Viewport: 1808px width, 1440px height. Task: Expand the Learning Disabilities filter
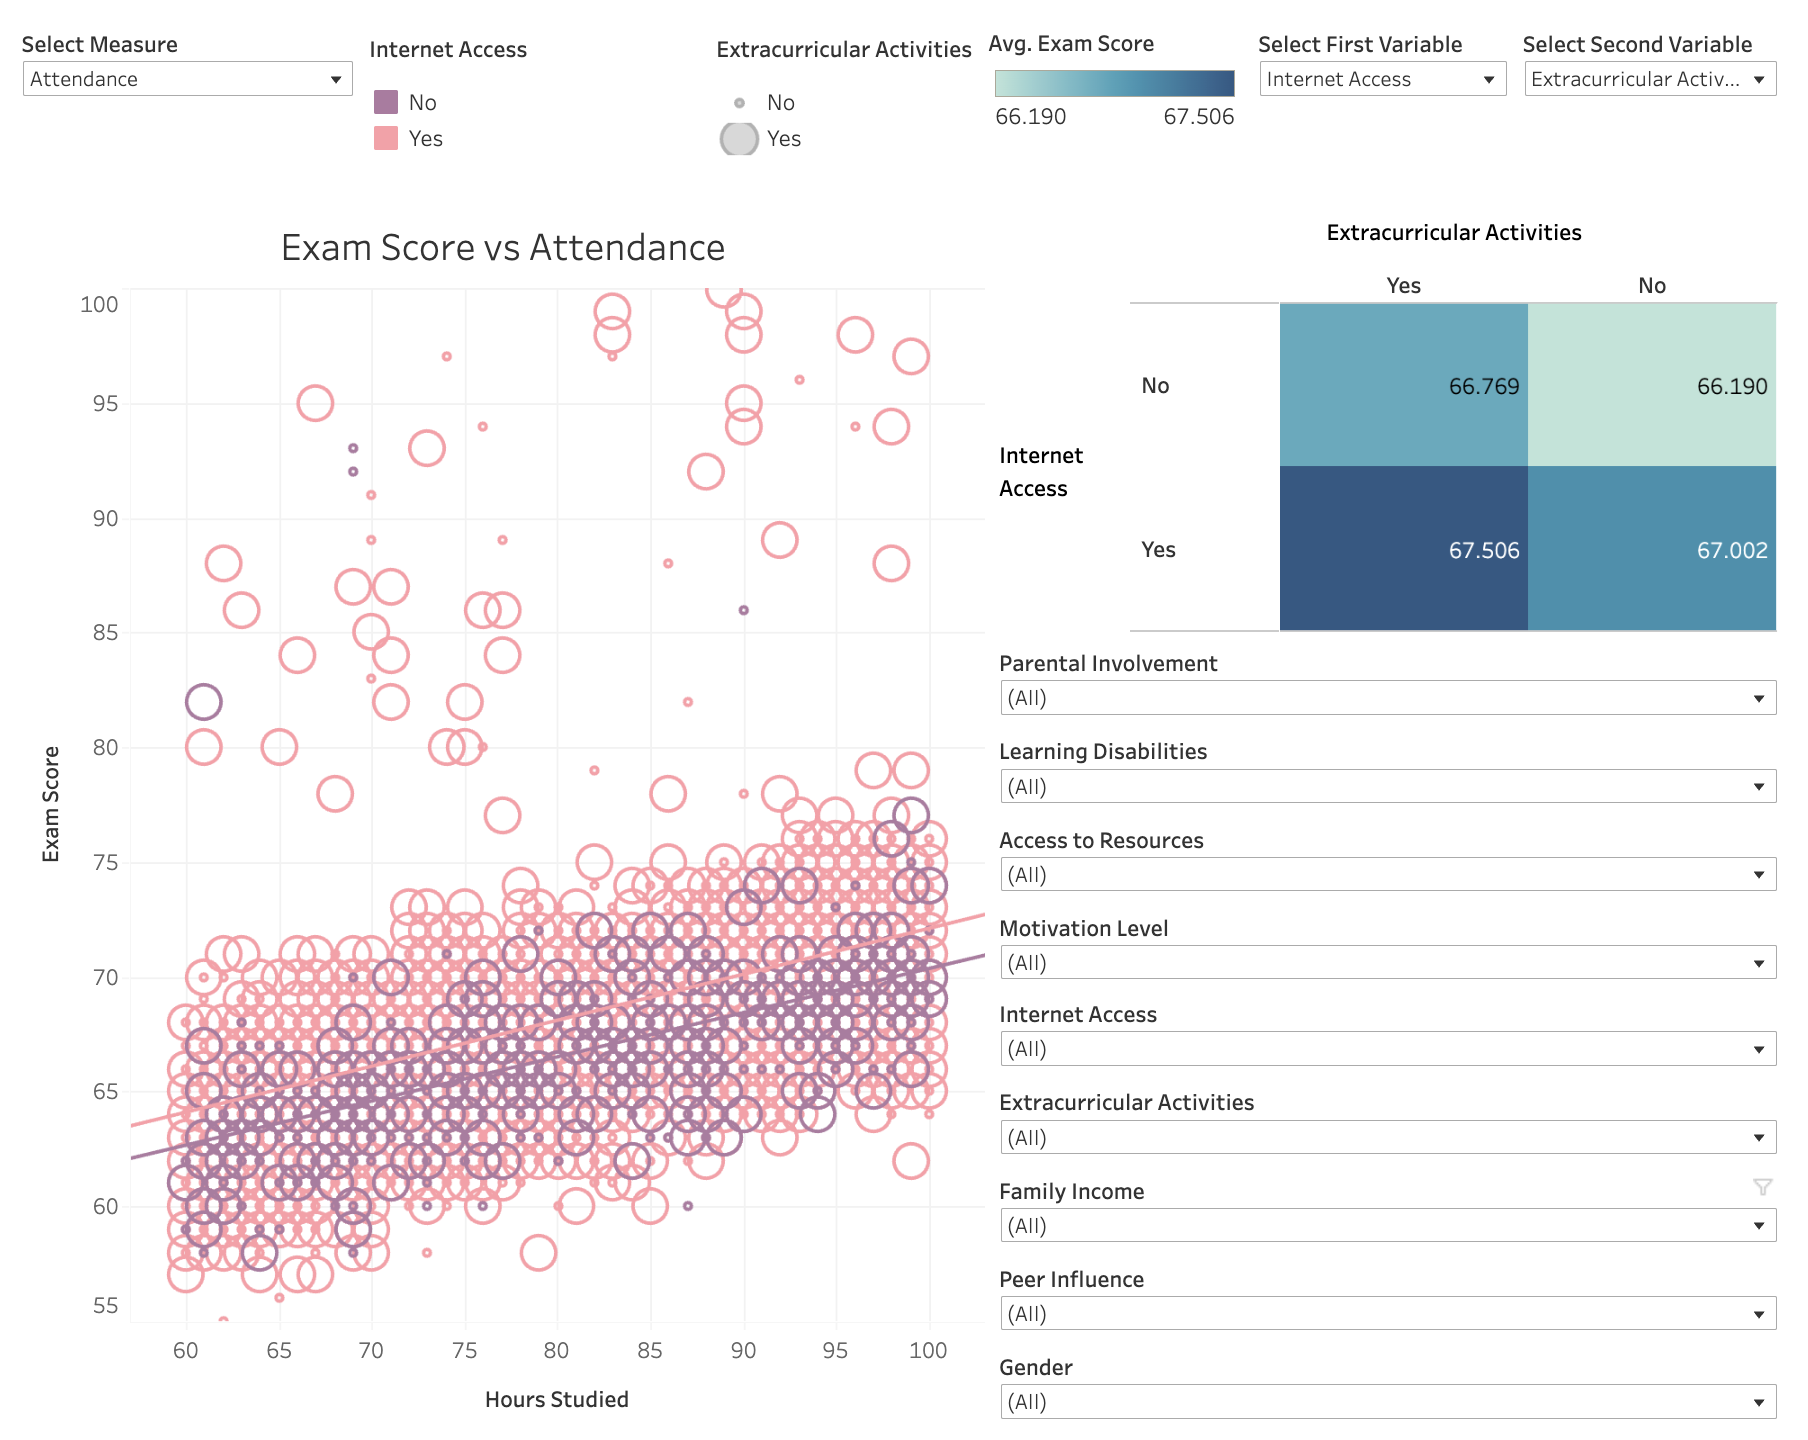(1387, 787)
